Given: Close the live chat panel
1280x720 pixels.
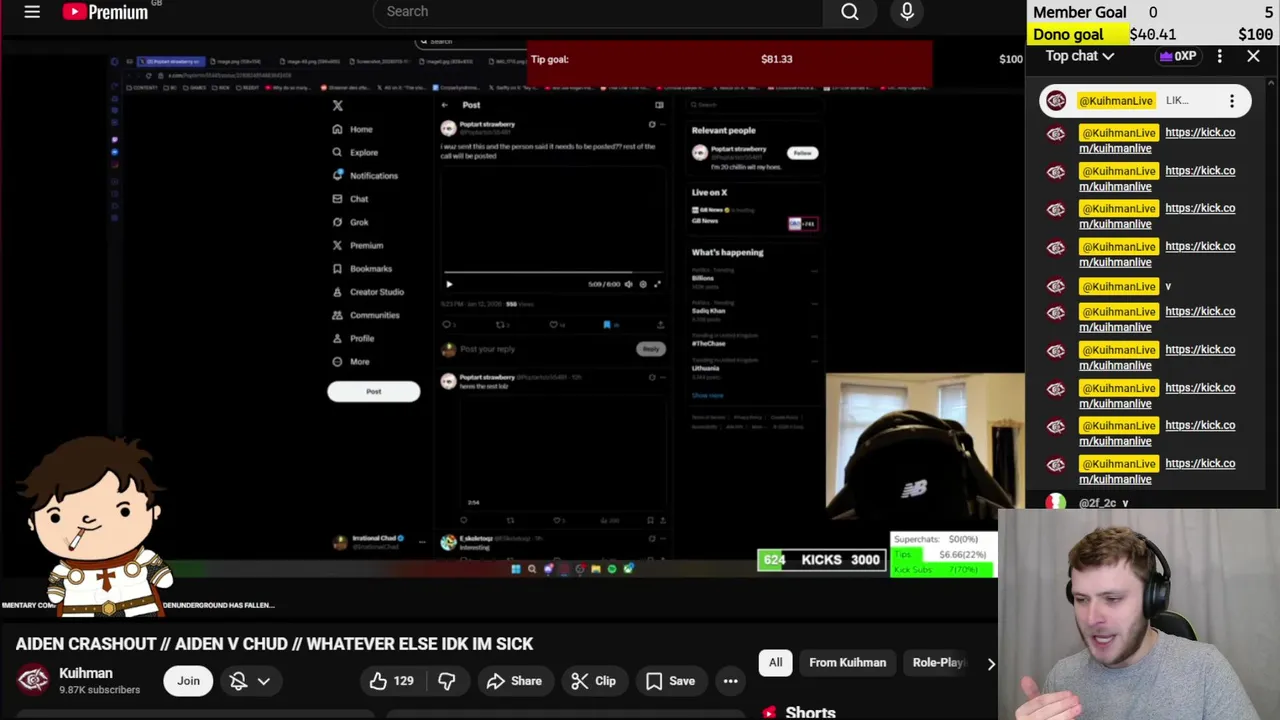Looking at the screenshot, I should point(1253,56).
